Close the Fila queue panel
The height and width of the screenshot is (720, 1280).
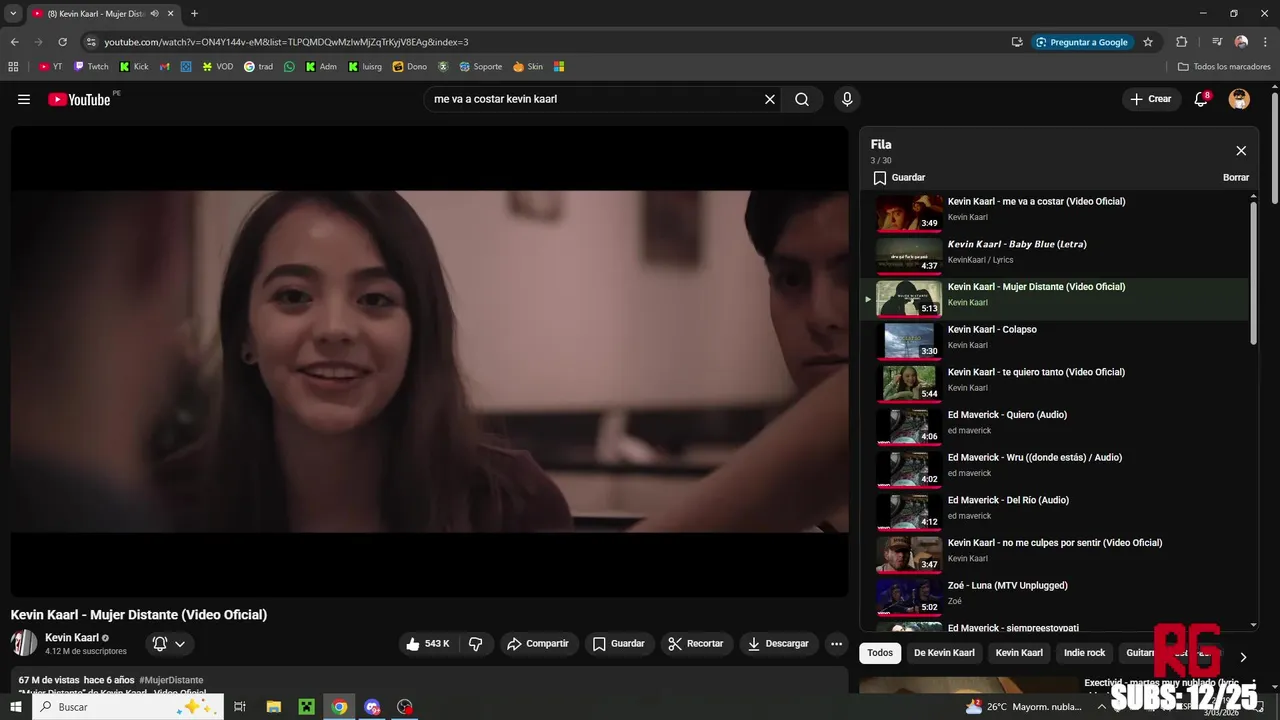click(1241, 151)
